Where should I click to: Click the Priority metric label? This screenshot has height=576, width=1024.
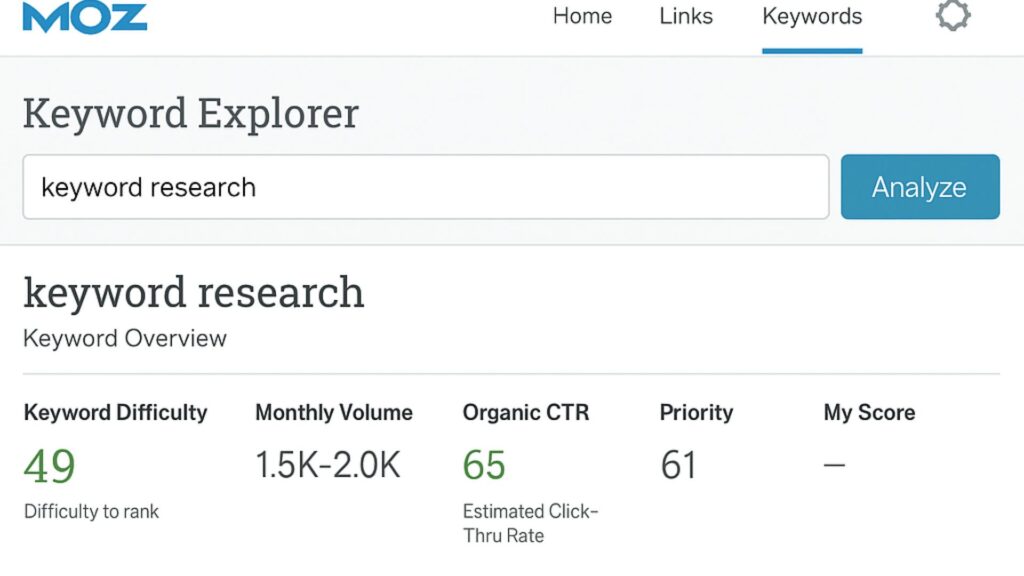click(x=696, y=412)
